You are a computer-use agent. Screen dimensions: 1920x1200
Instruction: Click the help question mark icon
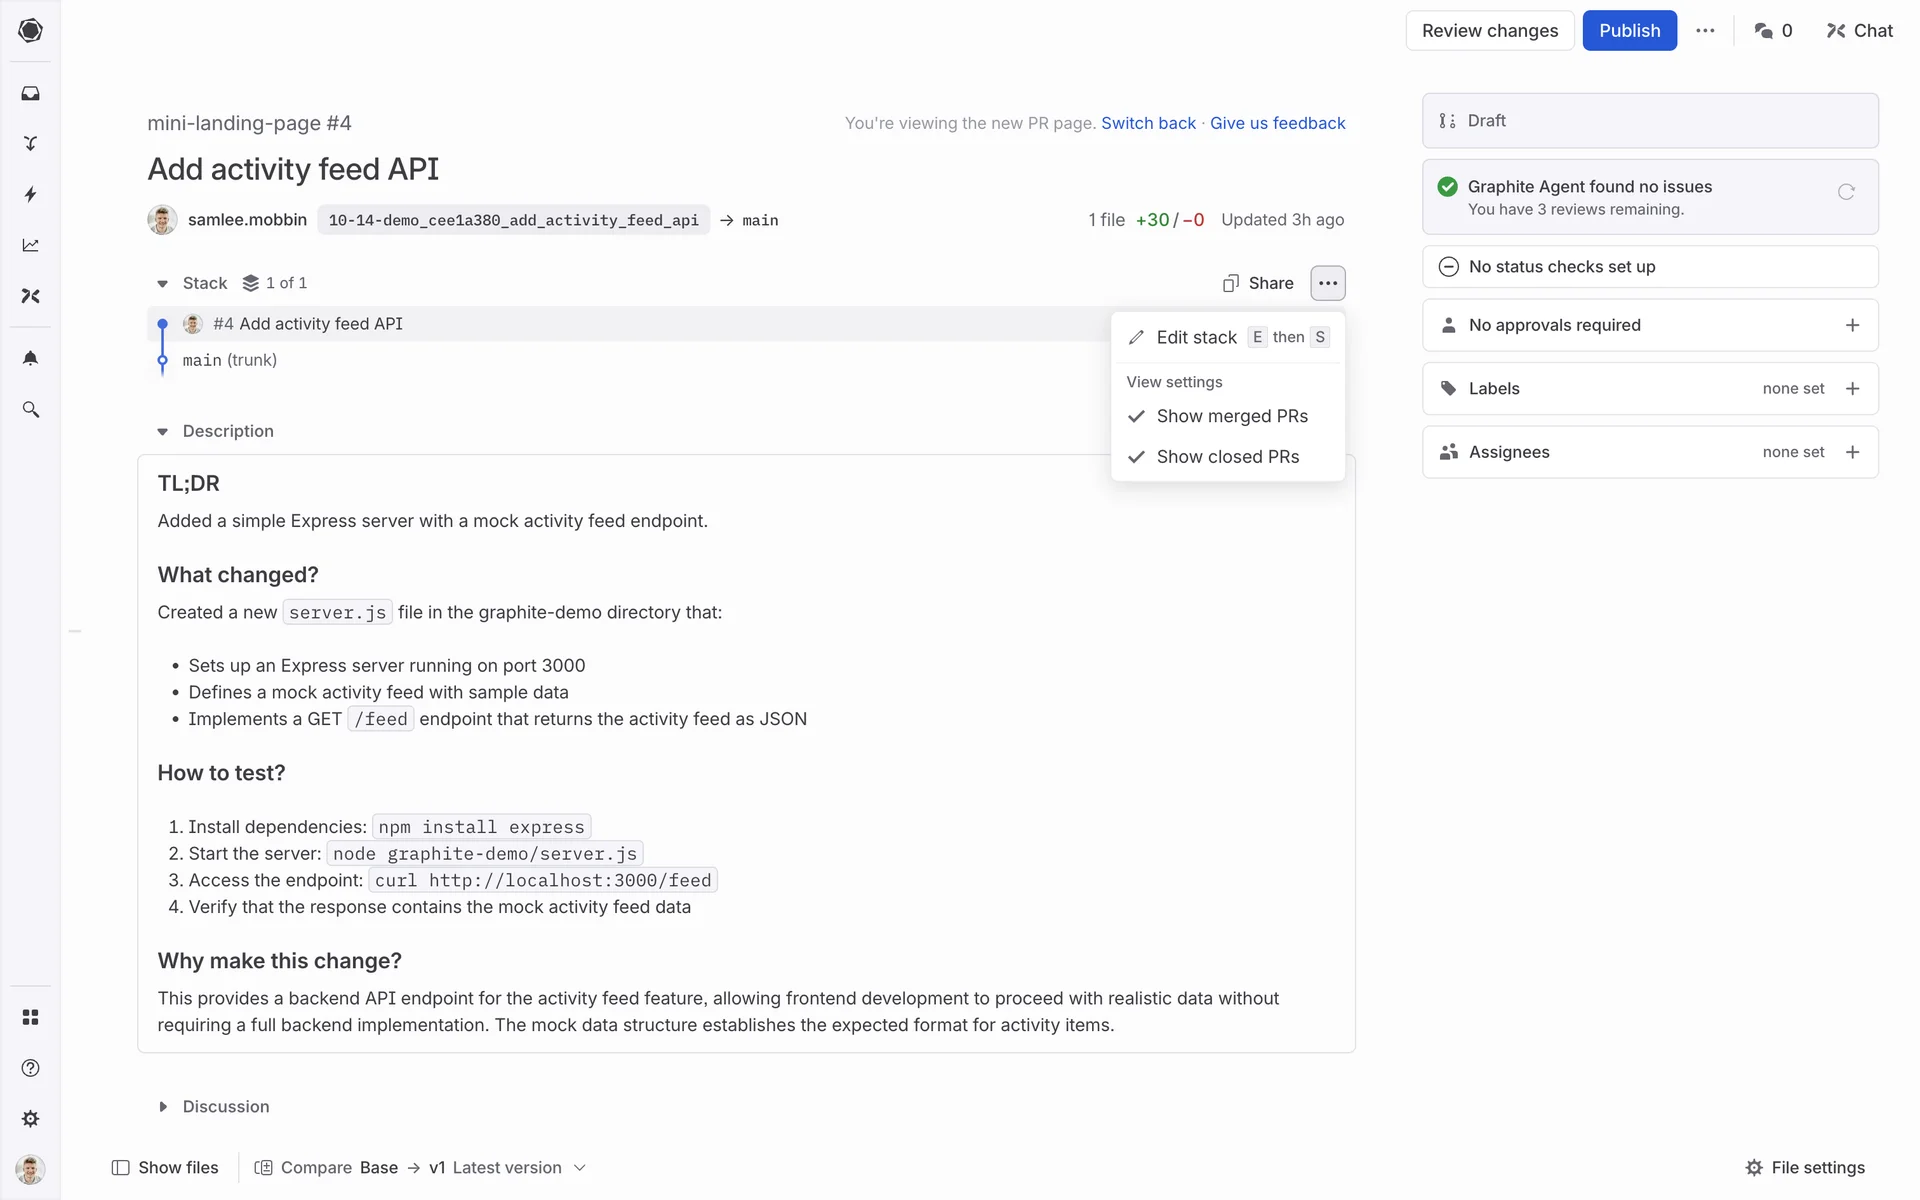coord(30,1068)
